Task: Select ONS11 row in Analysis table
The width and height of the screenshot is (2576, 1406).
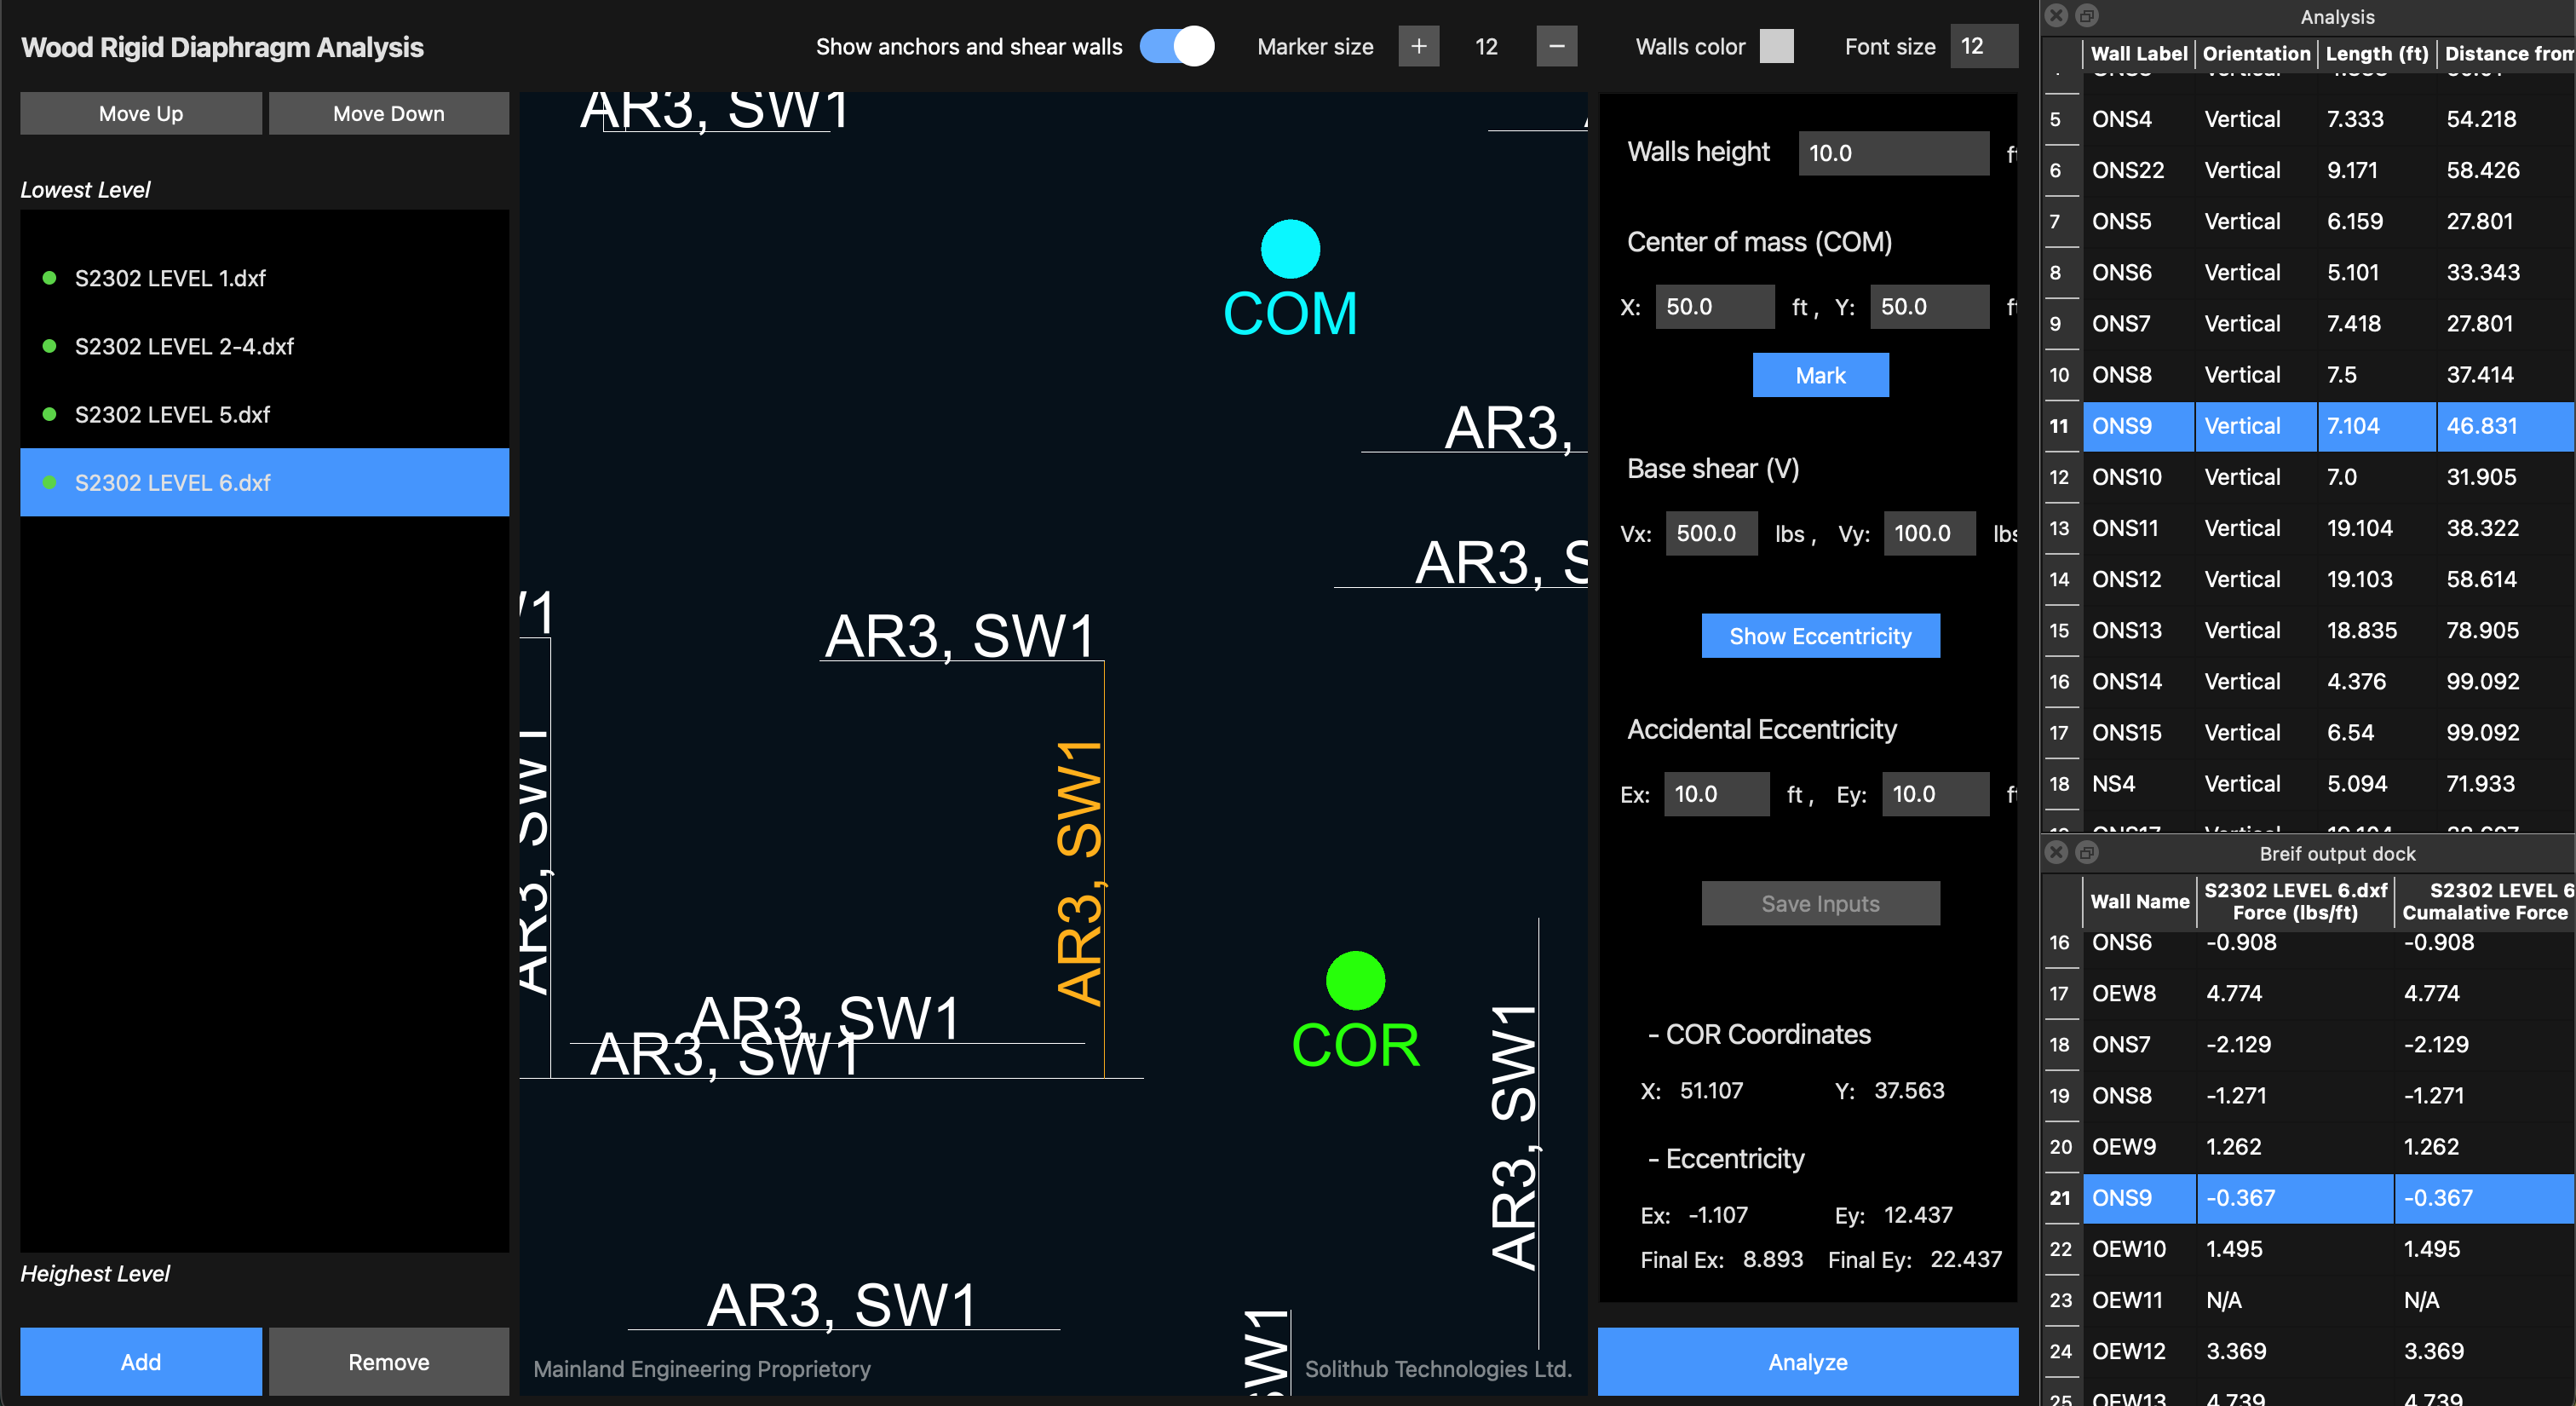Action: pos(2125,528)
